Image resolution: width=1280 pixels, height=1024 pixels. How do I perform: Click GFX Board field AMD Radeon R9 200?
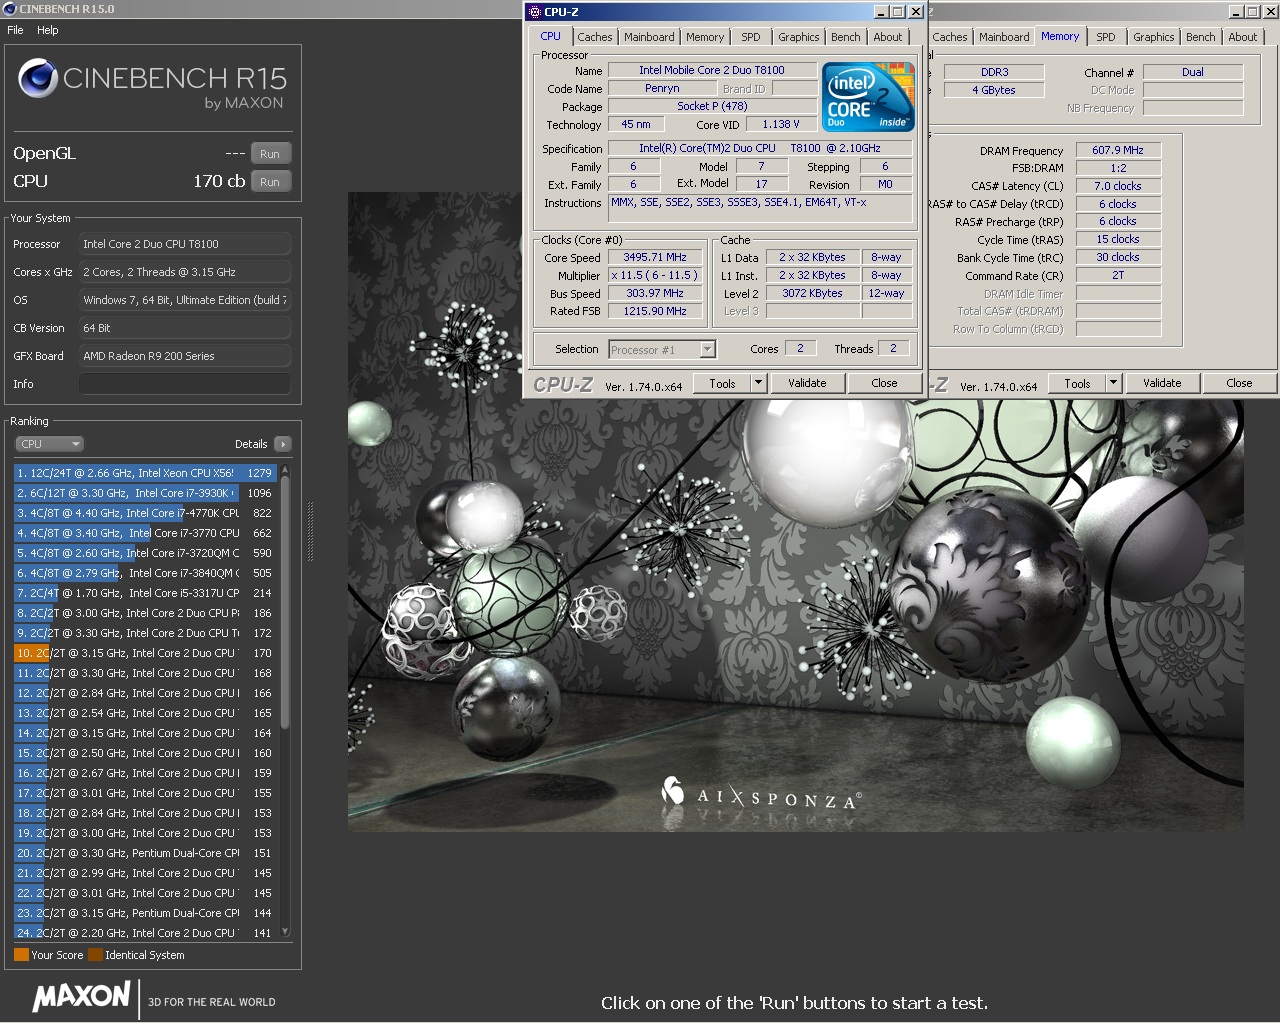(x=185, y=356)
